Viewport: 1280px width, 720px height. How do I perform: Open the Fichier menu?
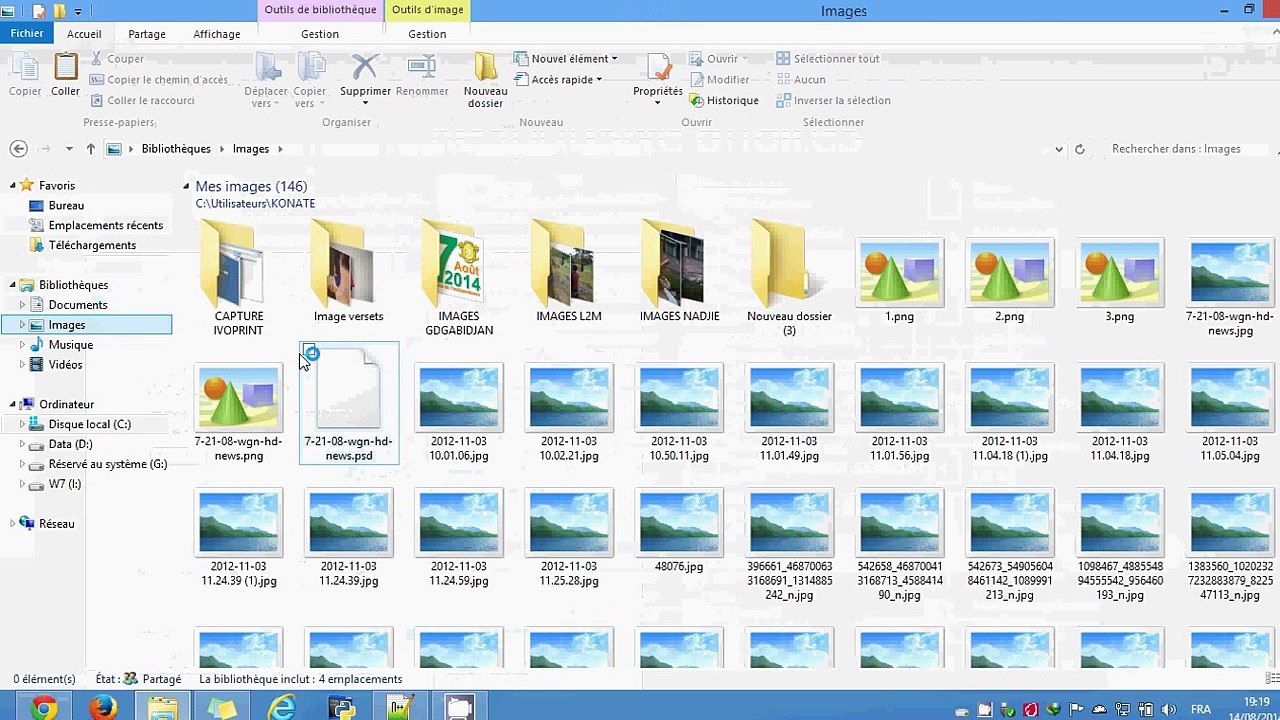27,33
